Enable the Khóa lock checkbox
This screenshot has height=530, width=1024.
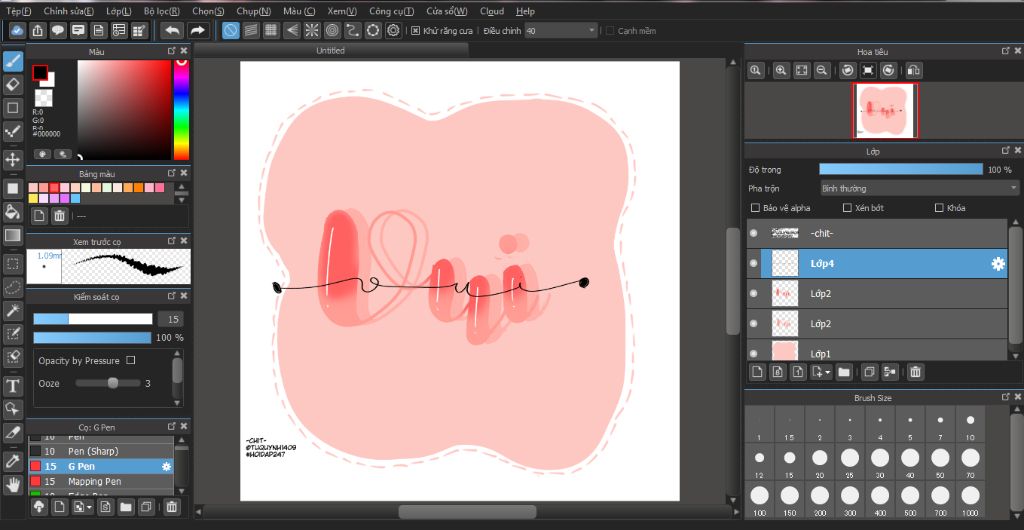[x=939, y=208]
